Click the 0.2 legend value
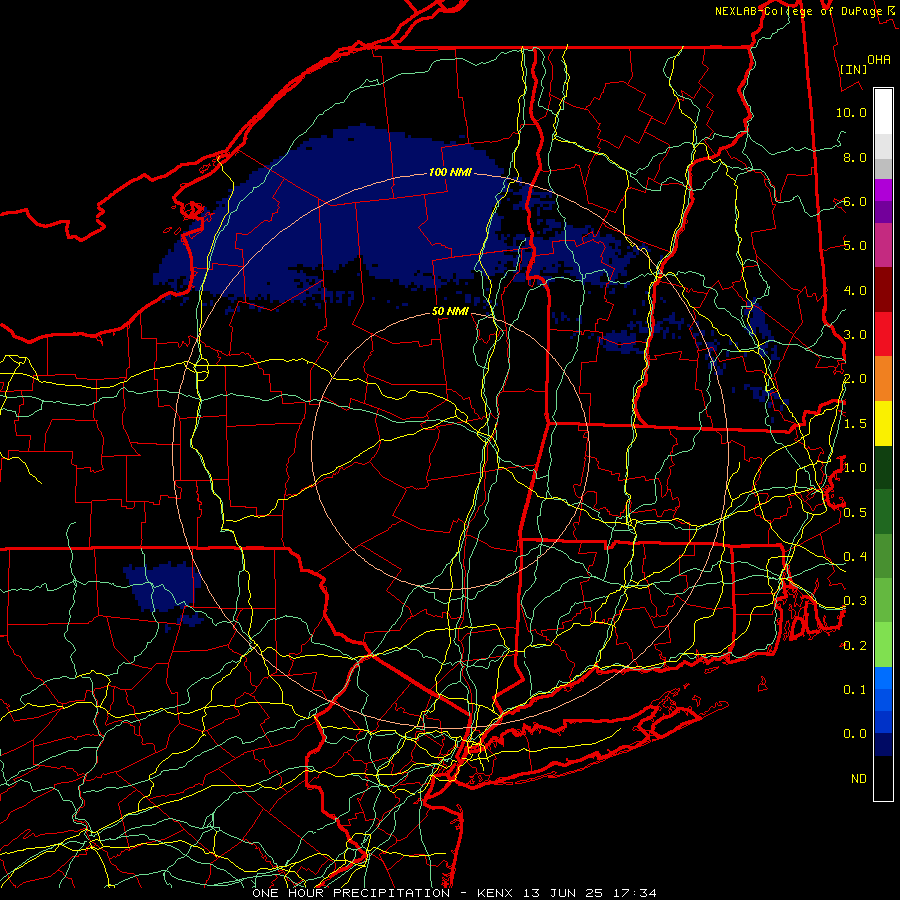 (x=854, y=646)
